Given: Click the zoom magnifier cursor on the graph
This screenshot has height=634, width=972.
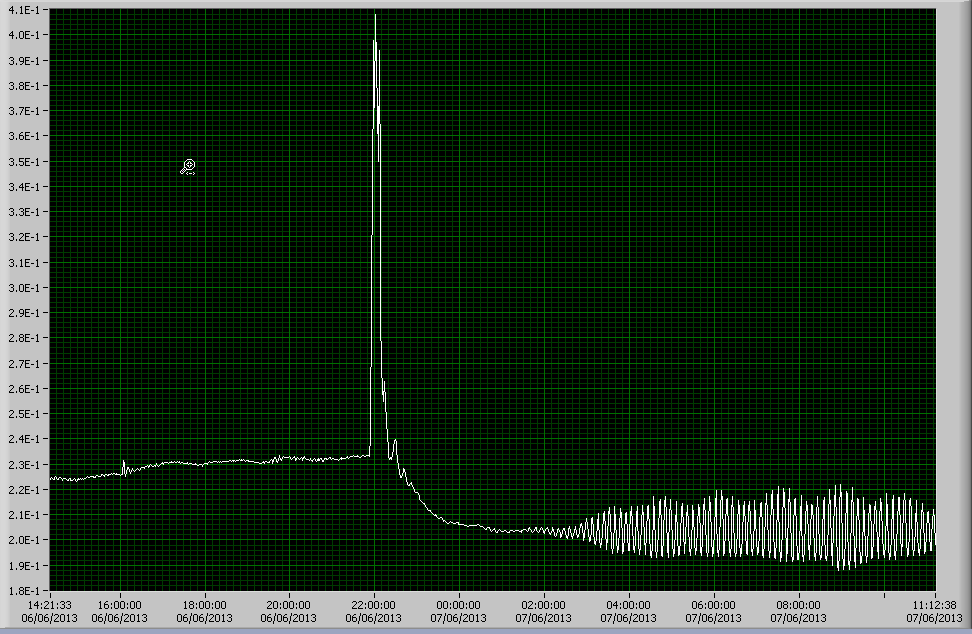Looking at the screenshot, I should pos(187,166).
